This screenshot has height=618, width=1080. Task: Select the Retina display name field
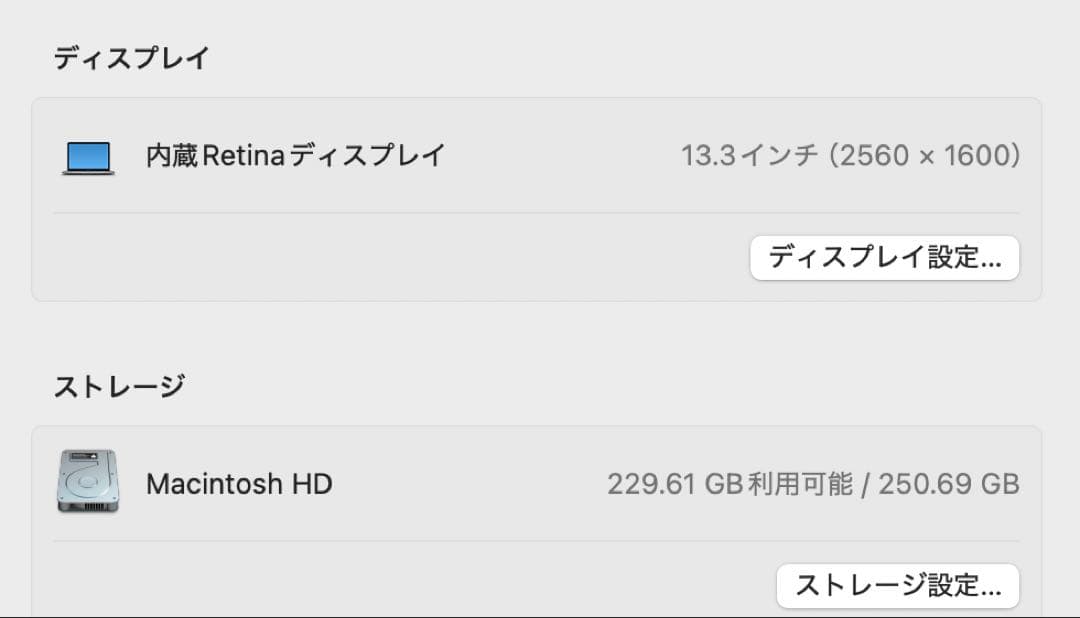[295, 156]
